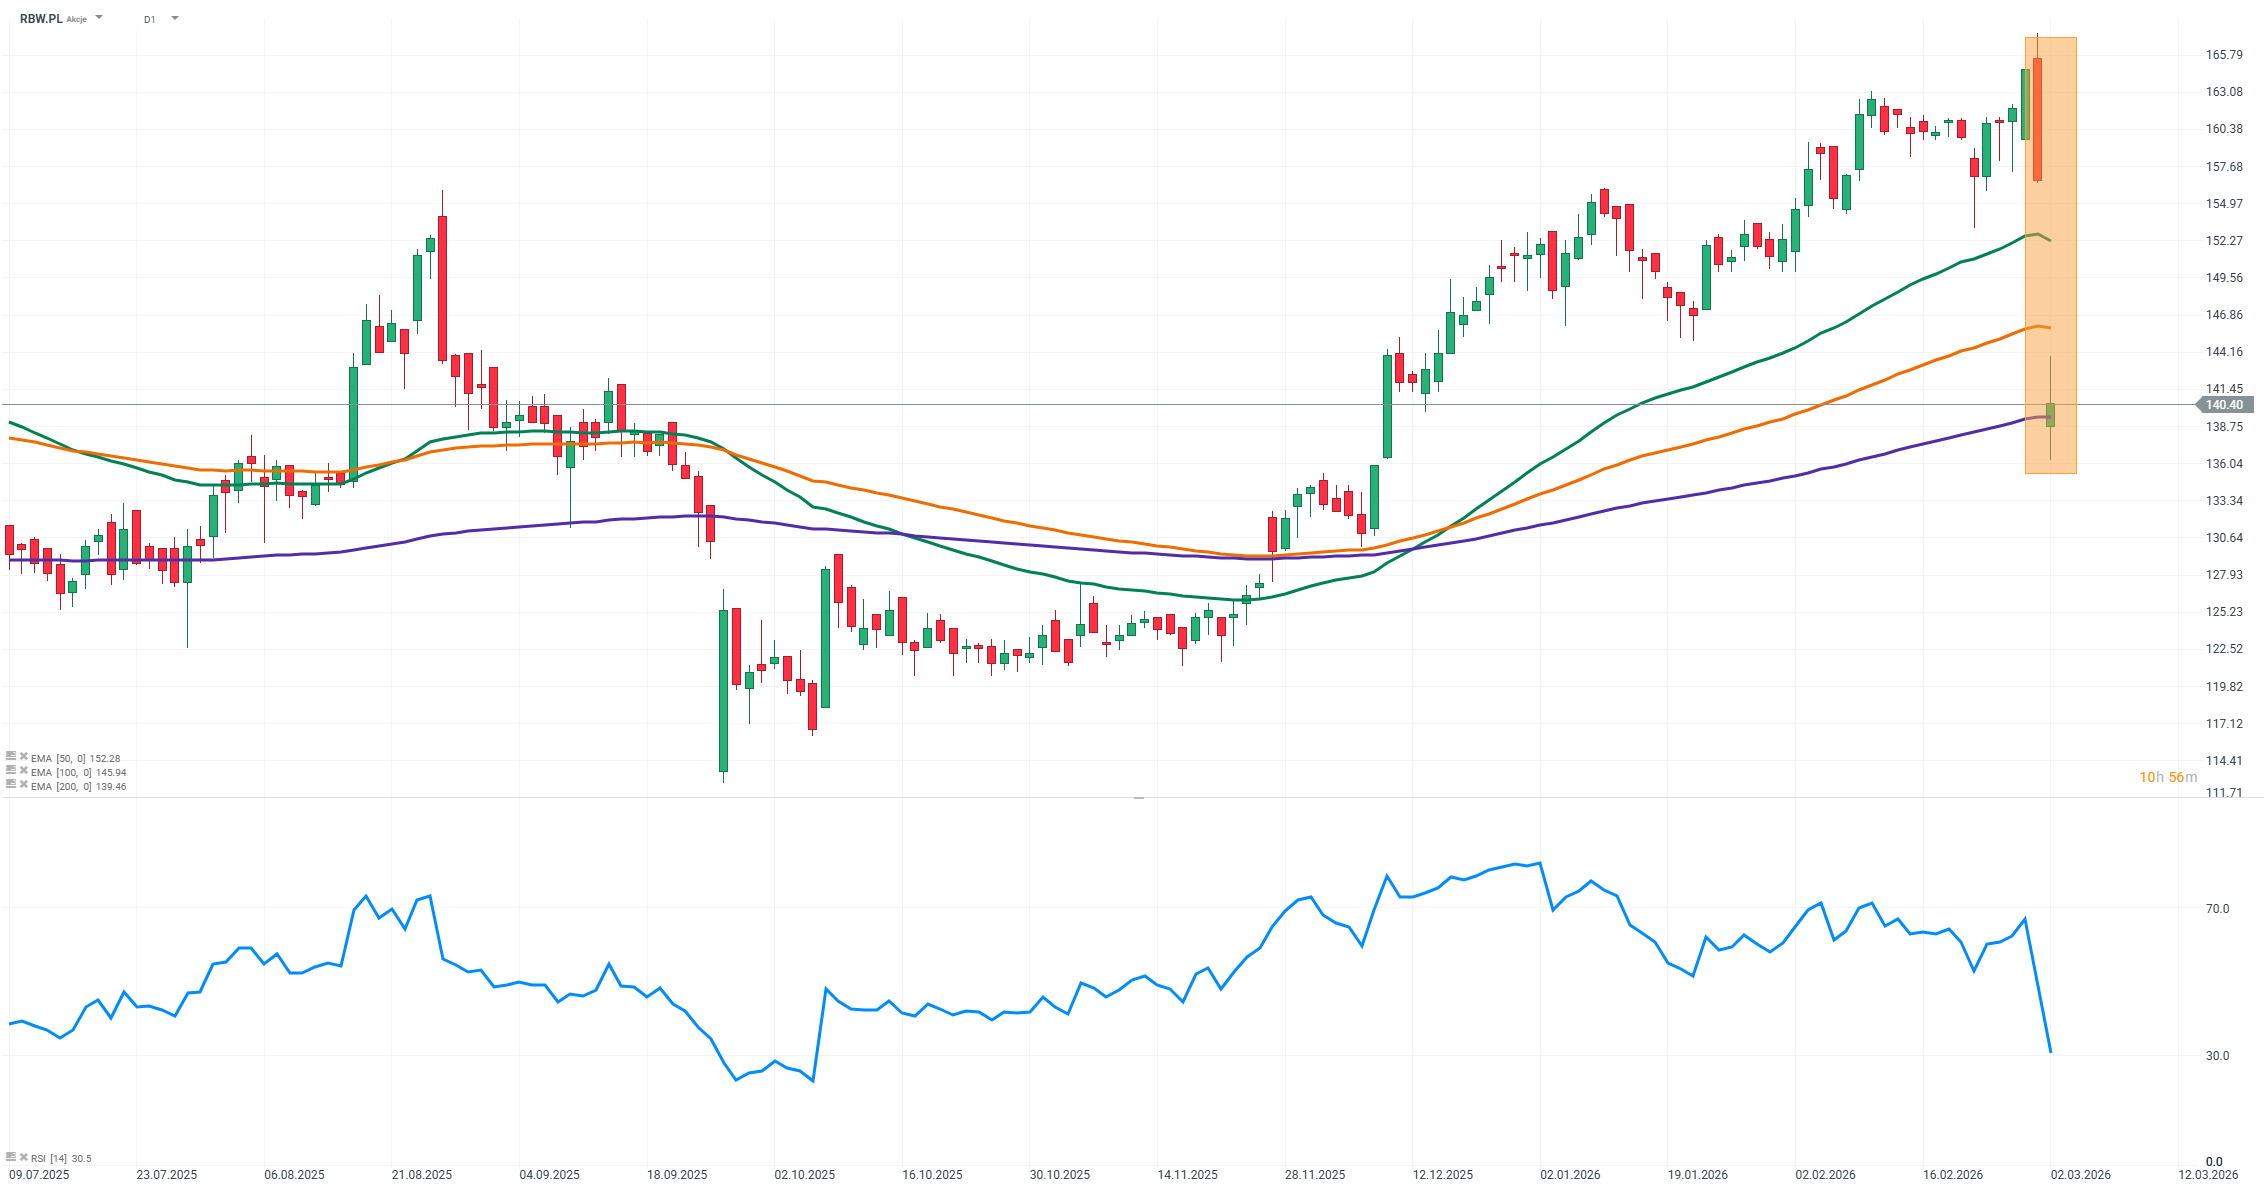Click the 70.0 RSI level label
This screenshot has width=2266, height=1191.
[x=2217, y=909]
